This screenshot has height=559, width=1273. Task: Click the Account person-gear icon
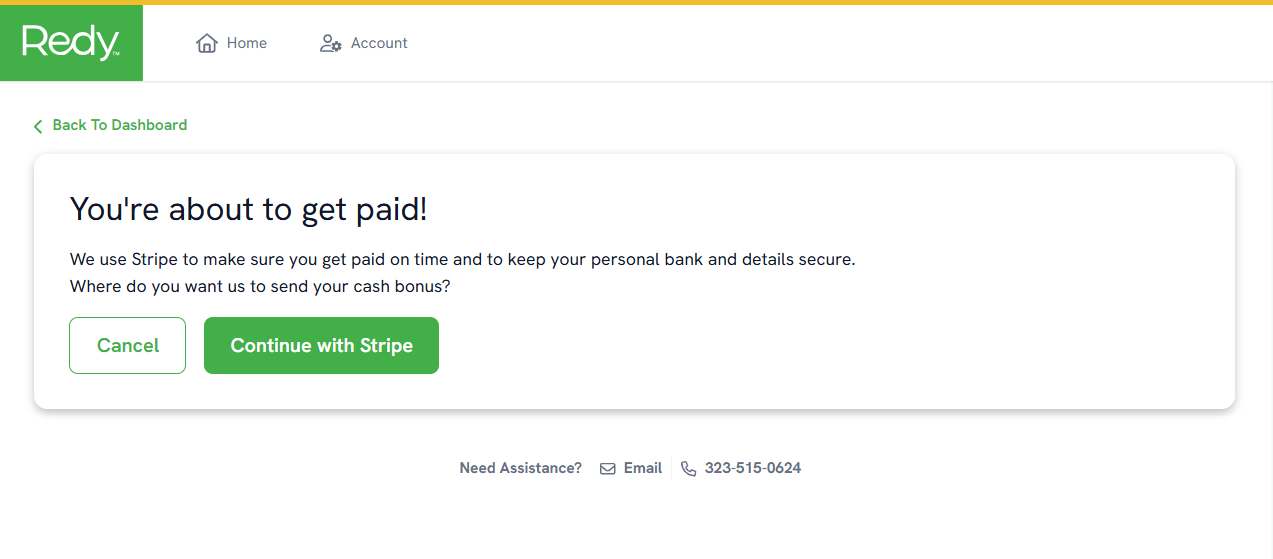[x=331, y=43]
